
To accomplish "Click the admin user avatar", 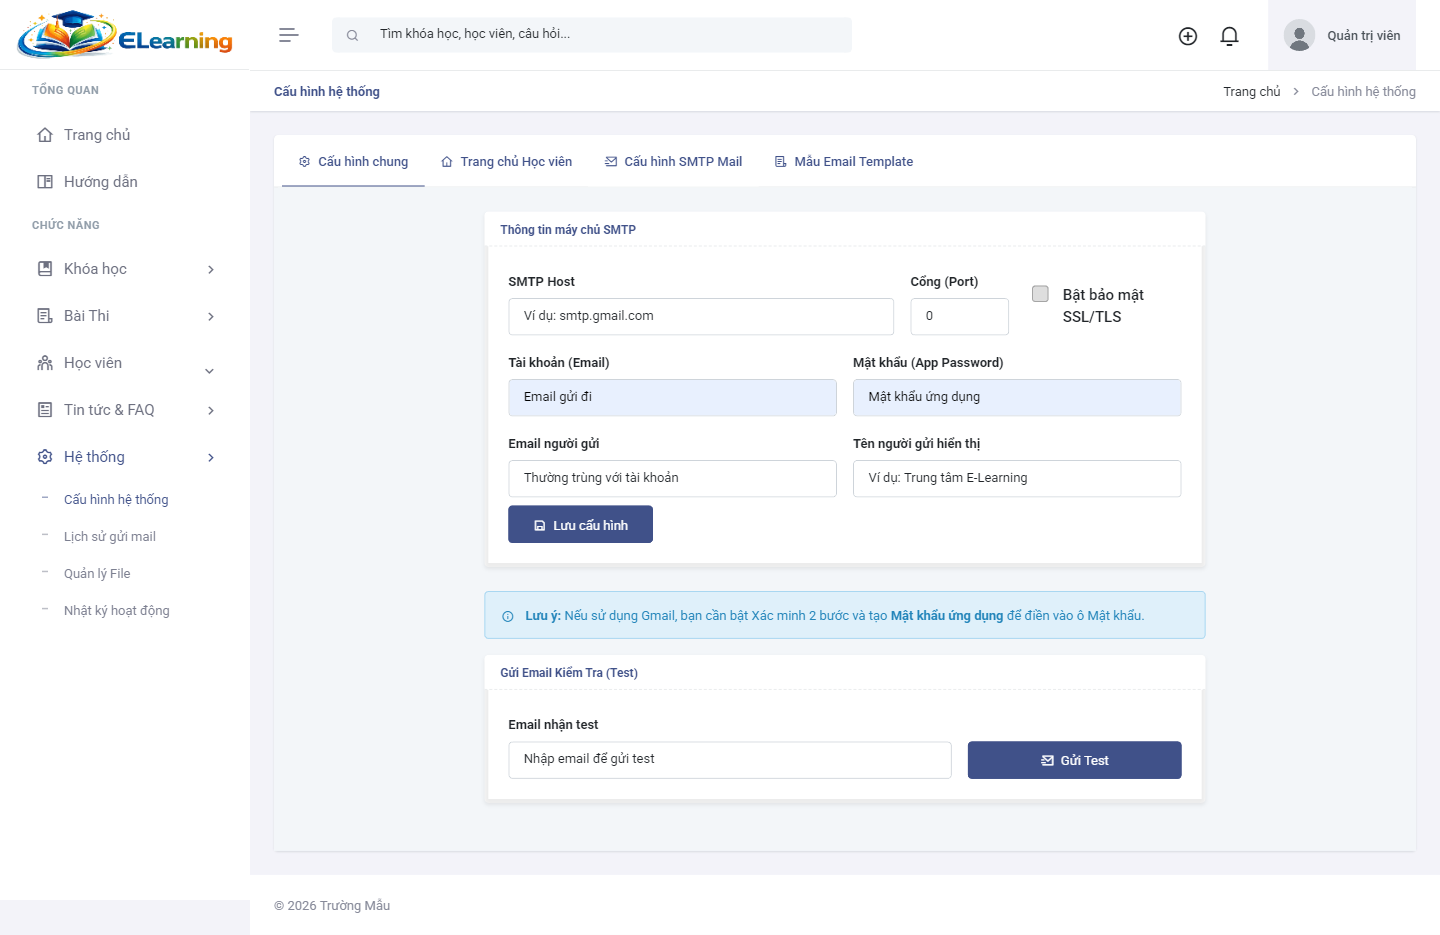I will [1299, 35].
